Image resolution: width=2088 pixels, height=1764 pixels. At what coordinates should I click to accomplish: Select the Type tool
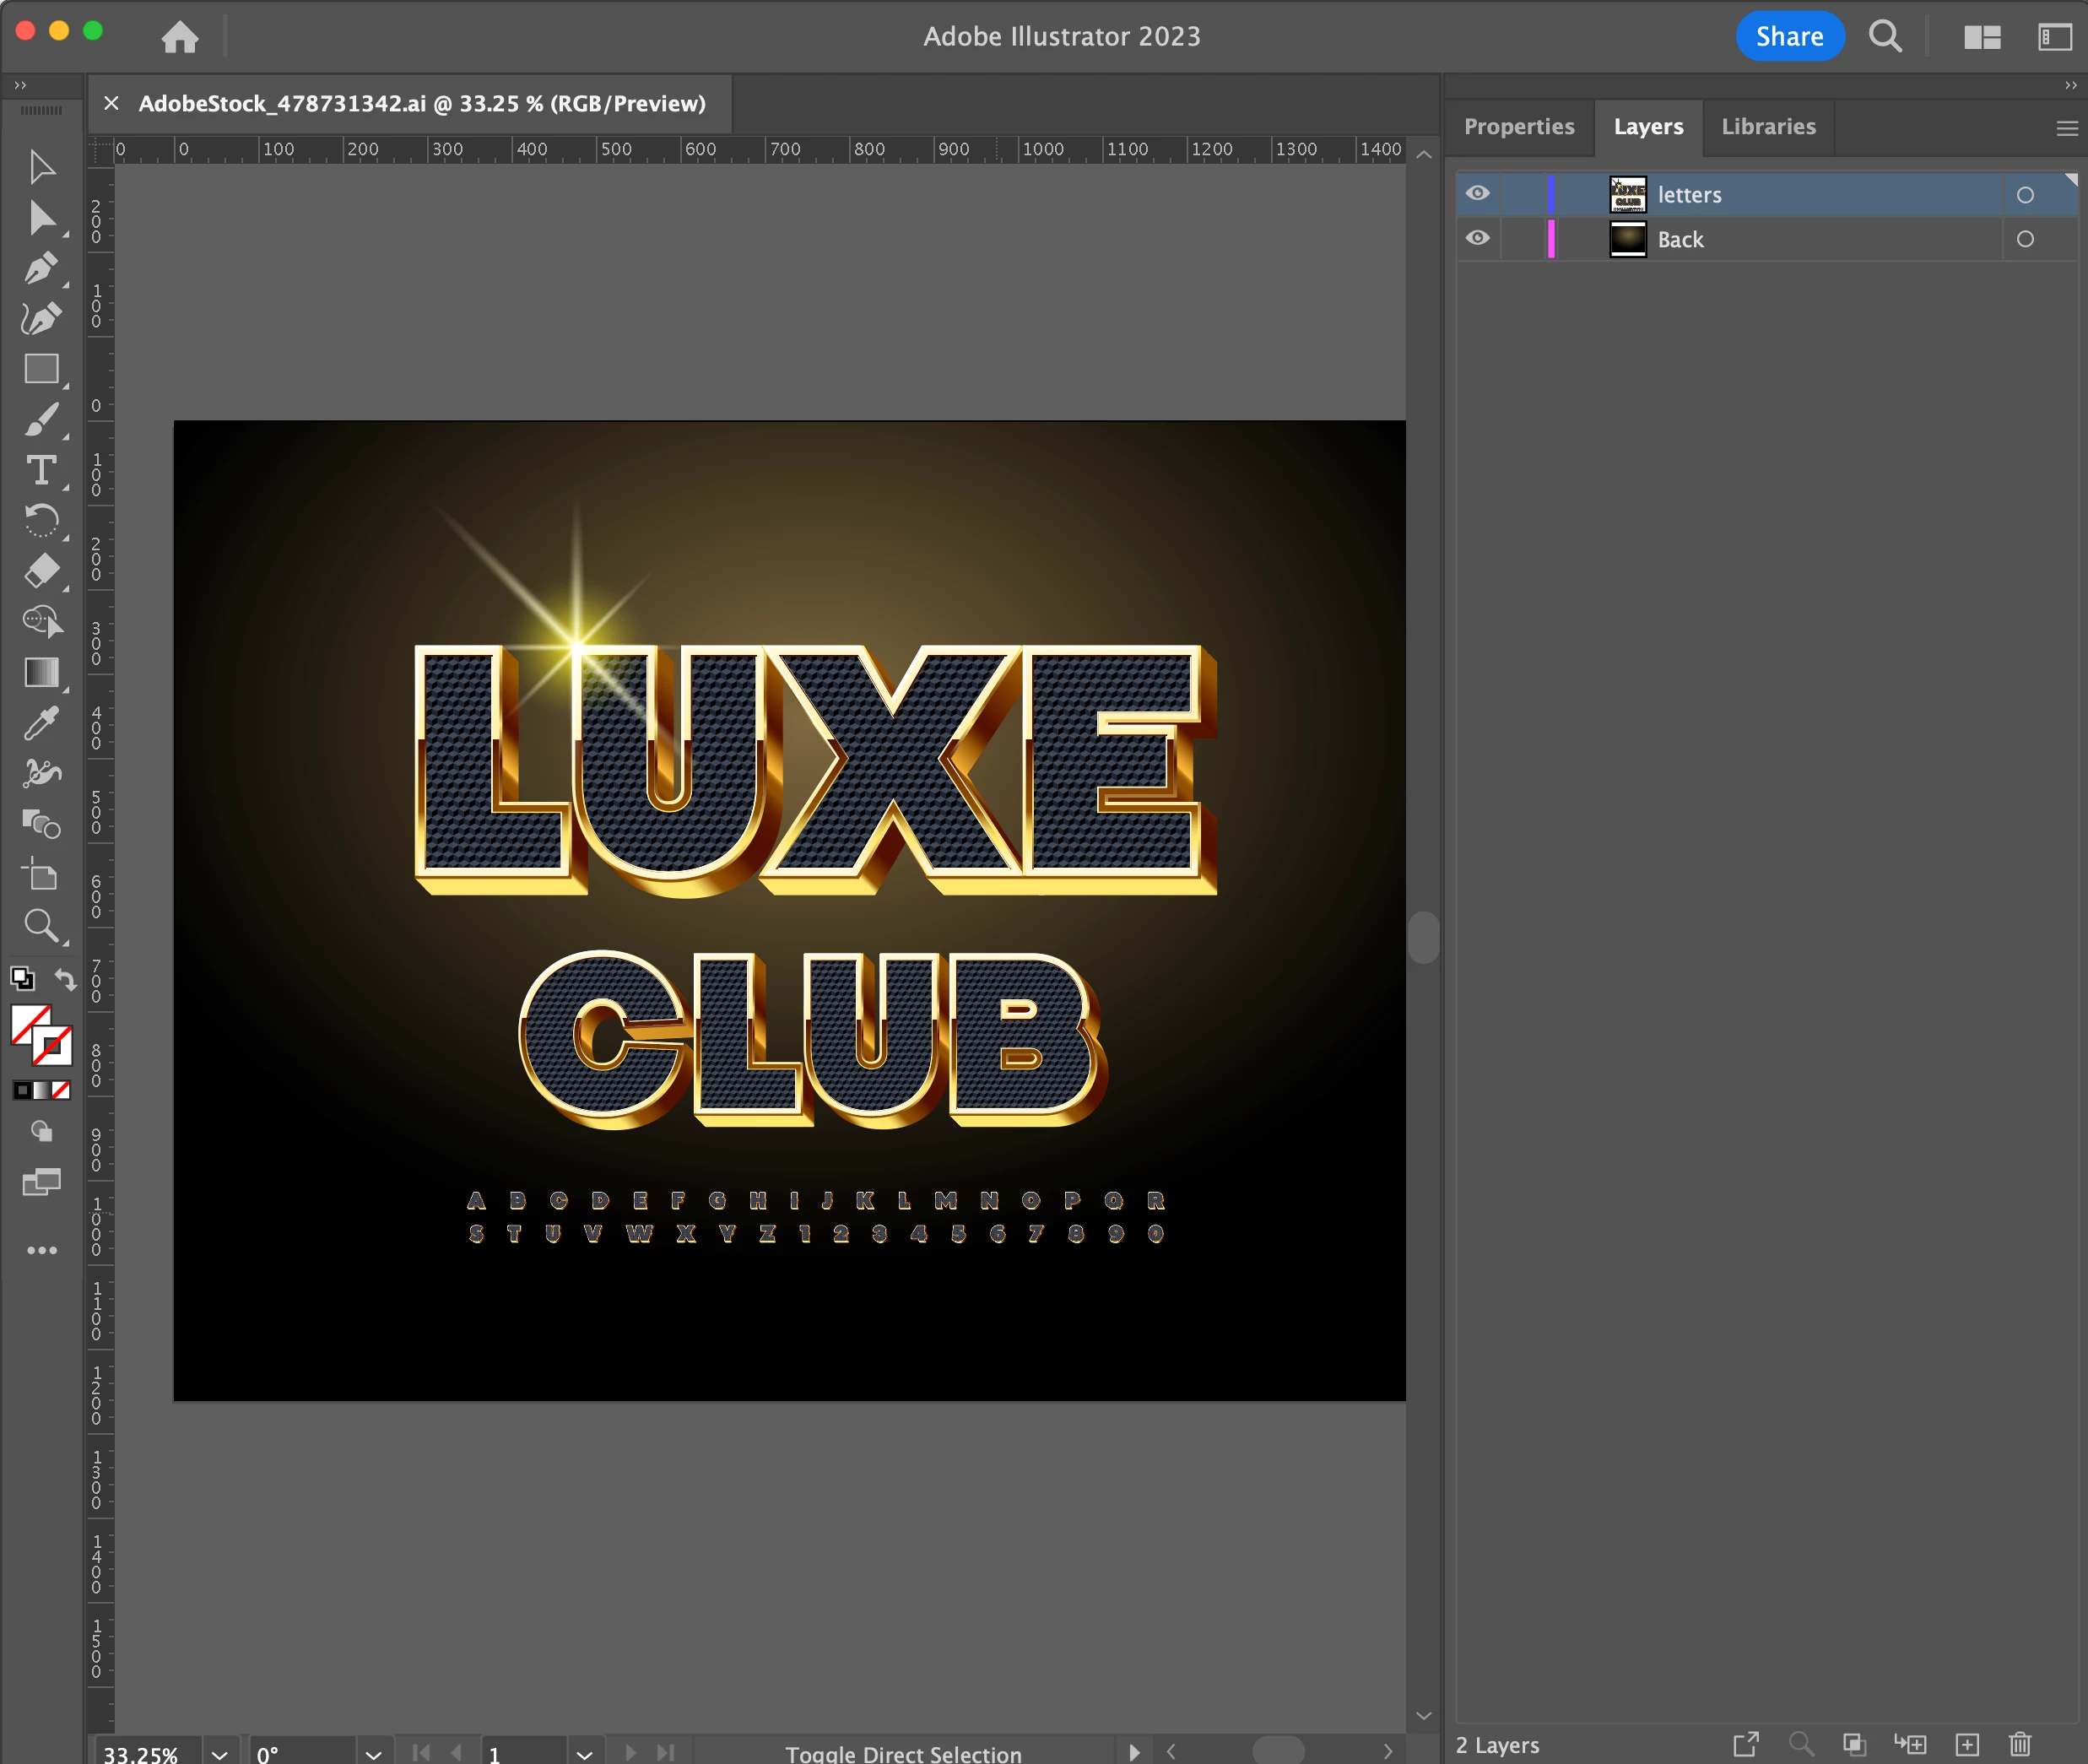41,470
